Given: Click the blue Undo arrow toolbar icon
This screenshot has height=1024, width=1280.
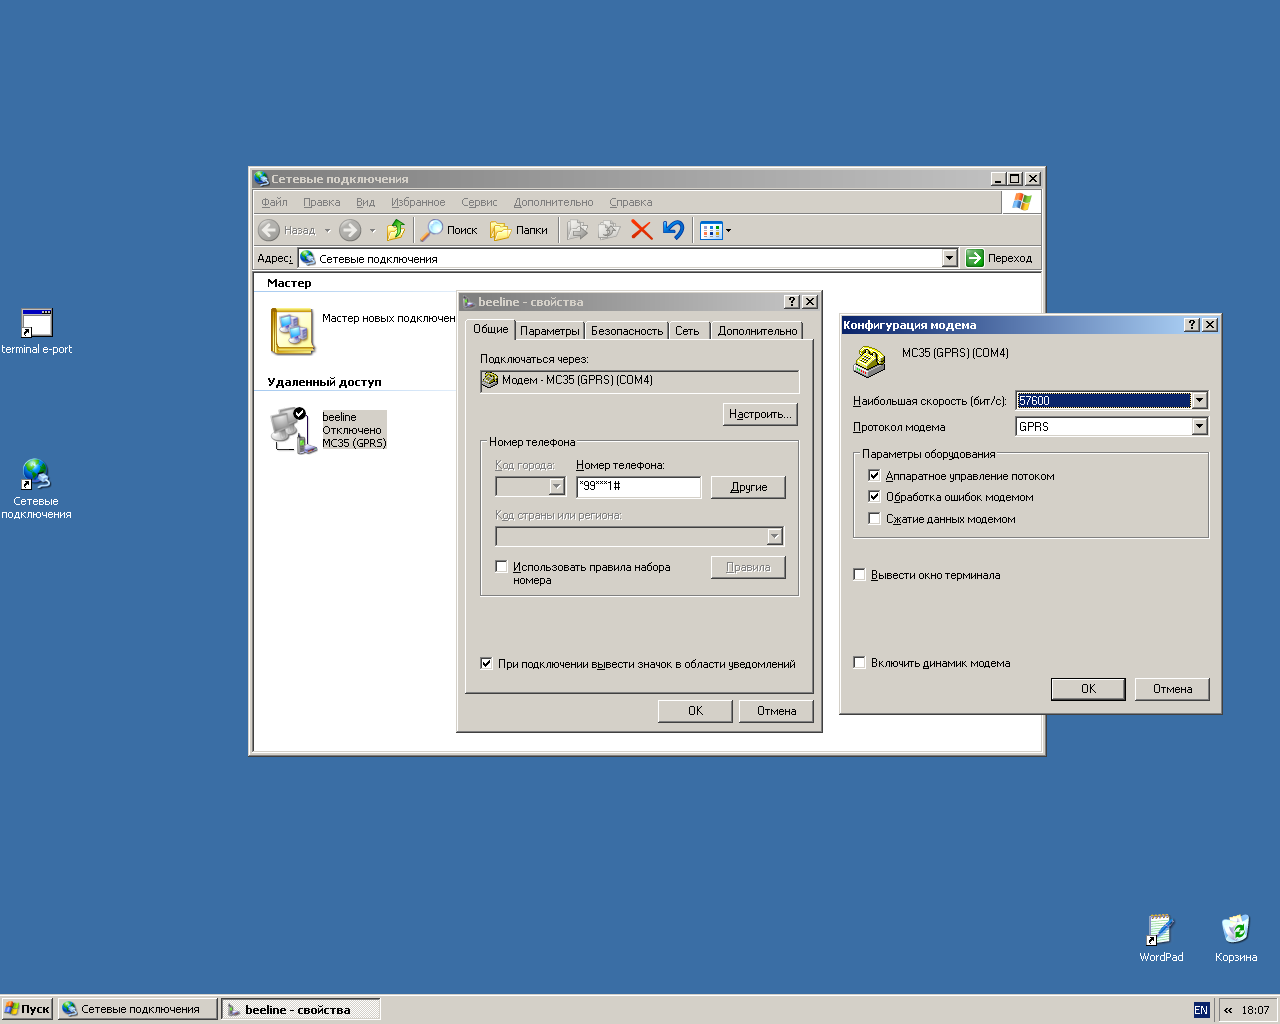Looking at the screenshot, I should pyautogui.click(x=674, y=230).
